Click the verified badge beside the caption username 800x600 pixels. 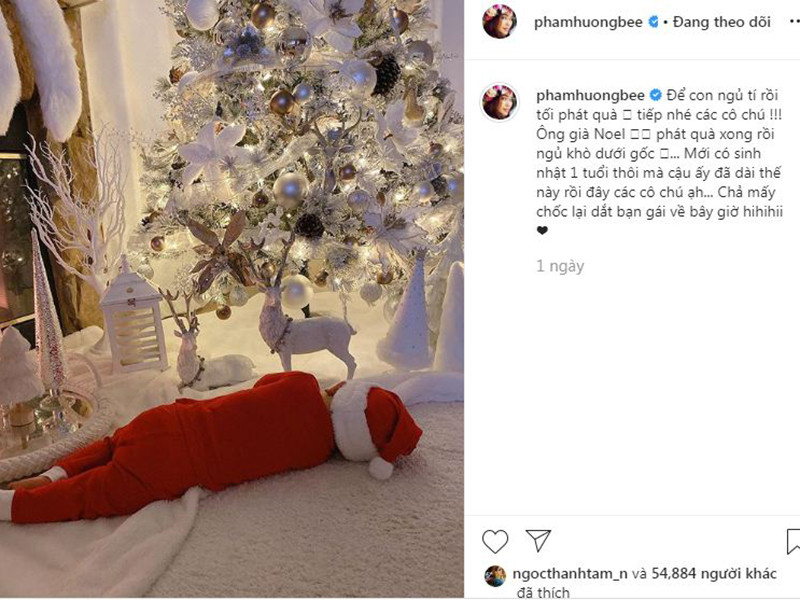[x=656, y=95]
